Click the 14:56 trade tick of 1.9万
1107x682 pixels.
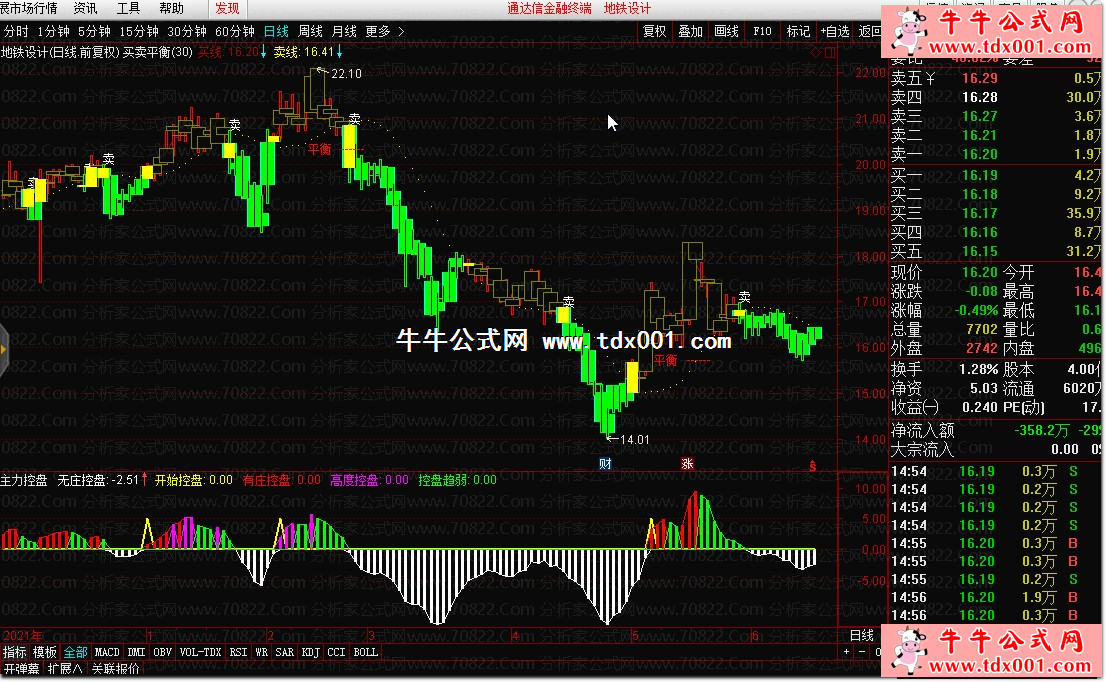pos(998,597)
